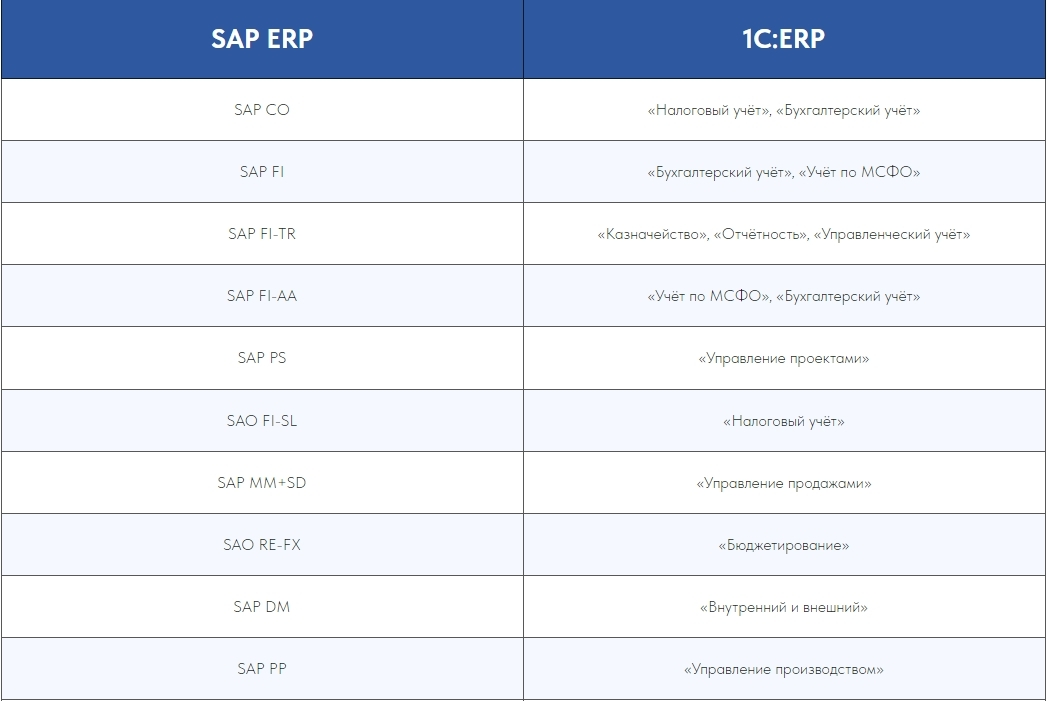
Task: Select the SAP FI cell
Action: click(x=262, y=172)
